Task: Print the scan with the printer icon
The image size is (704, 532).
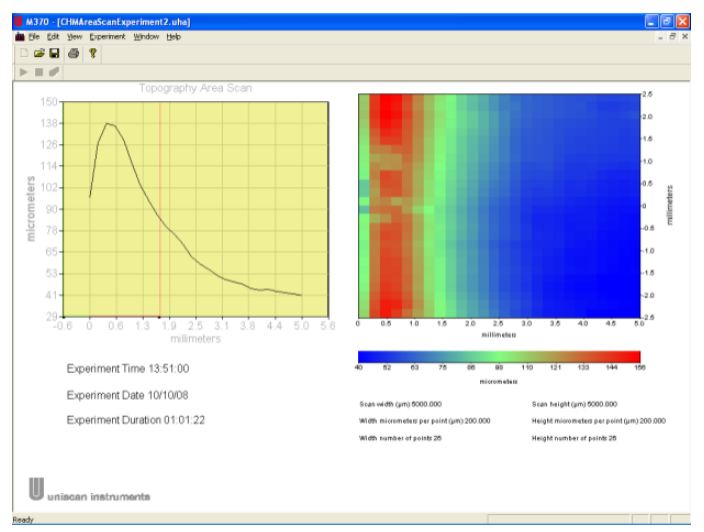Action: (74, 53)
